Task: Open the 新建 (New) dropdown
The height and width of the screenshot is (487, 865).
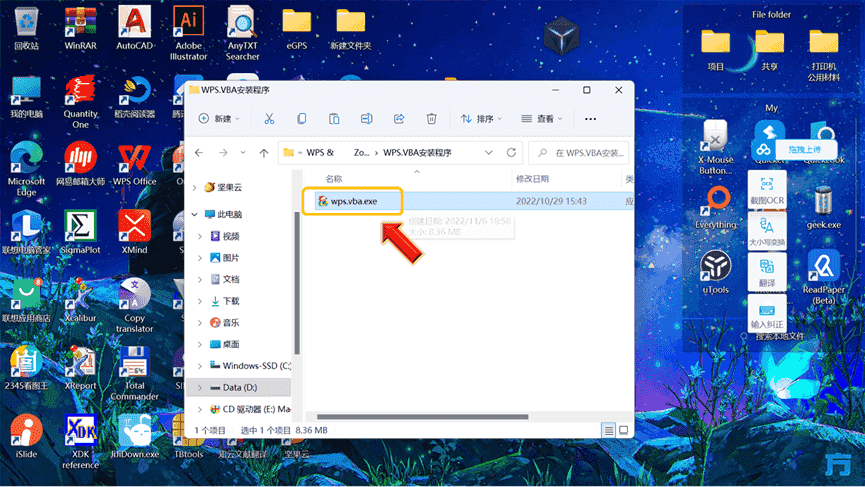Action: point(215,119)
